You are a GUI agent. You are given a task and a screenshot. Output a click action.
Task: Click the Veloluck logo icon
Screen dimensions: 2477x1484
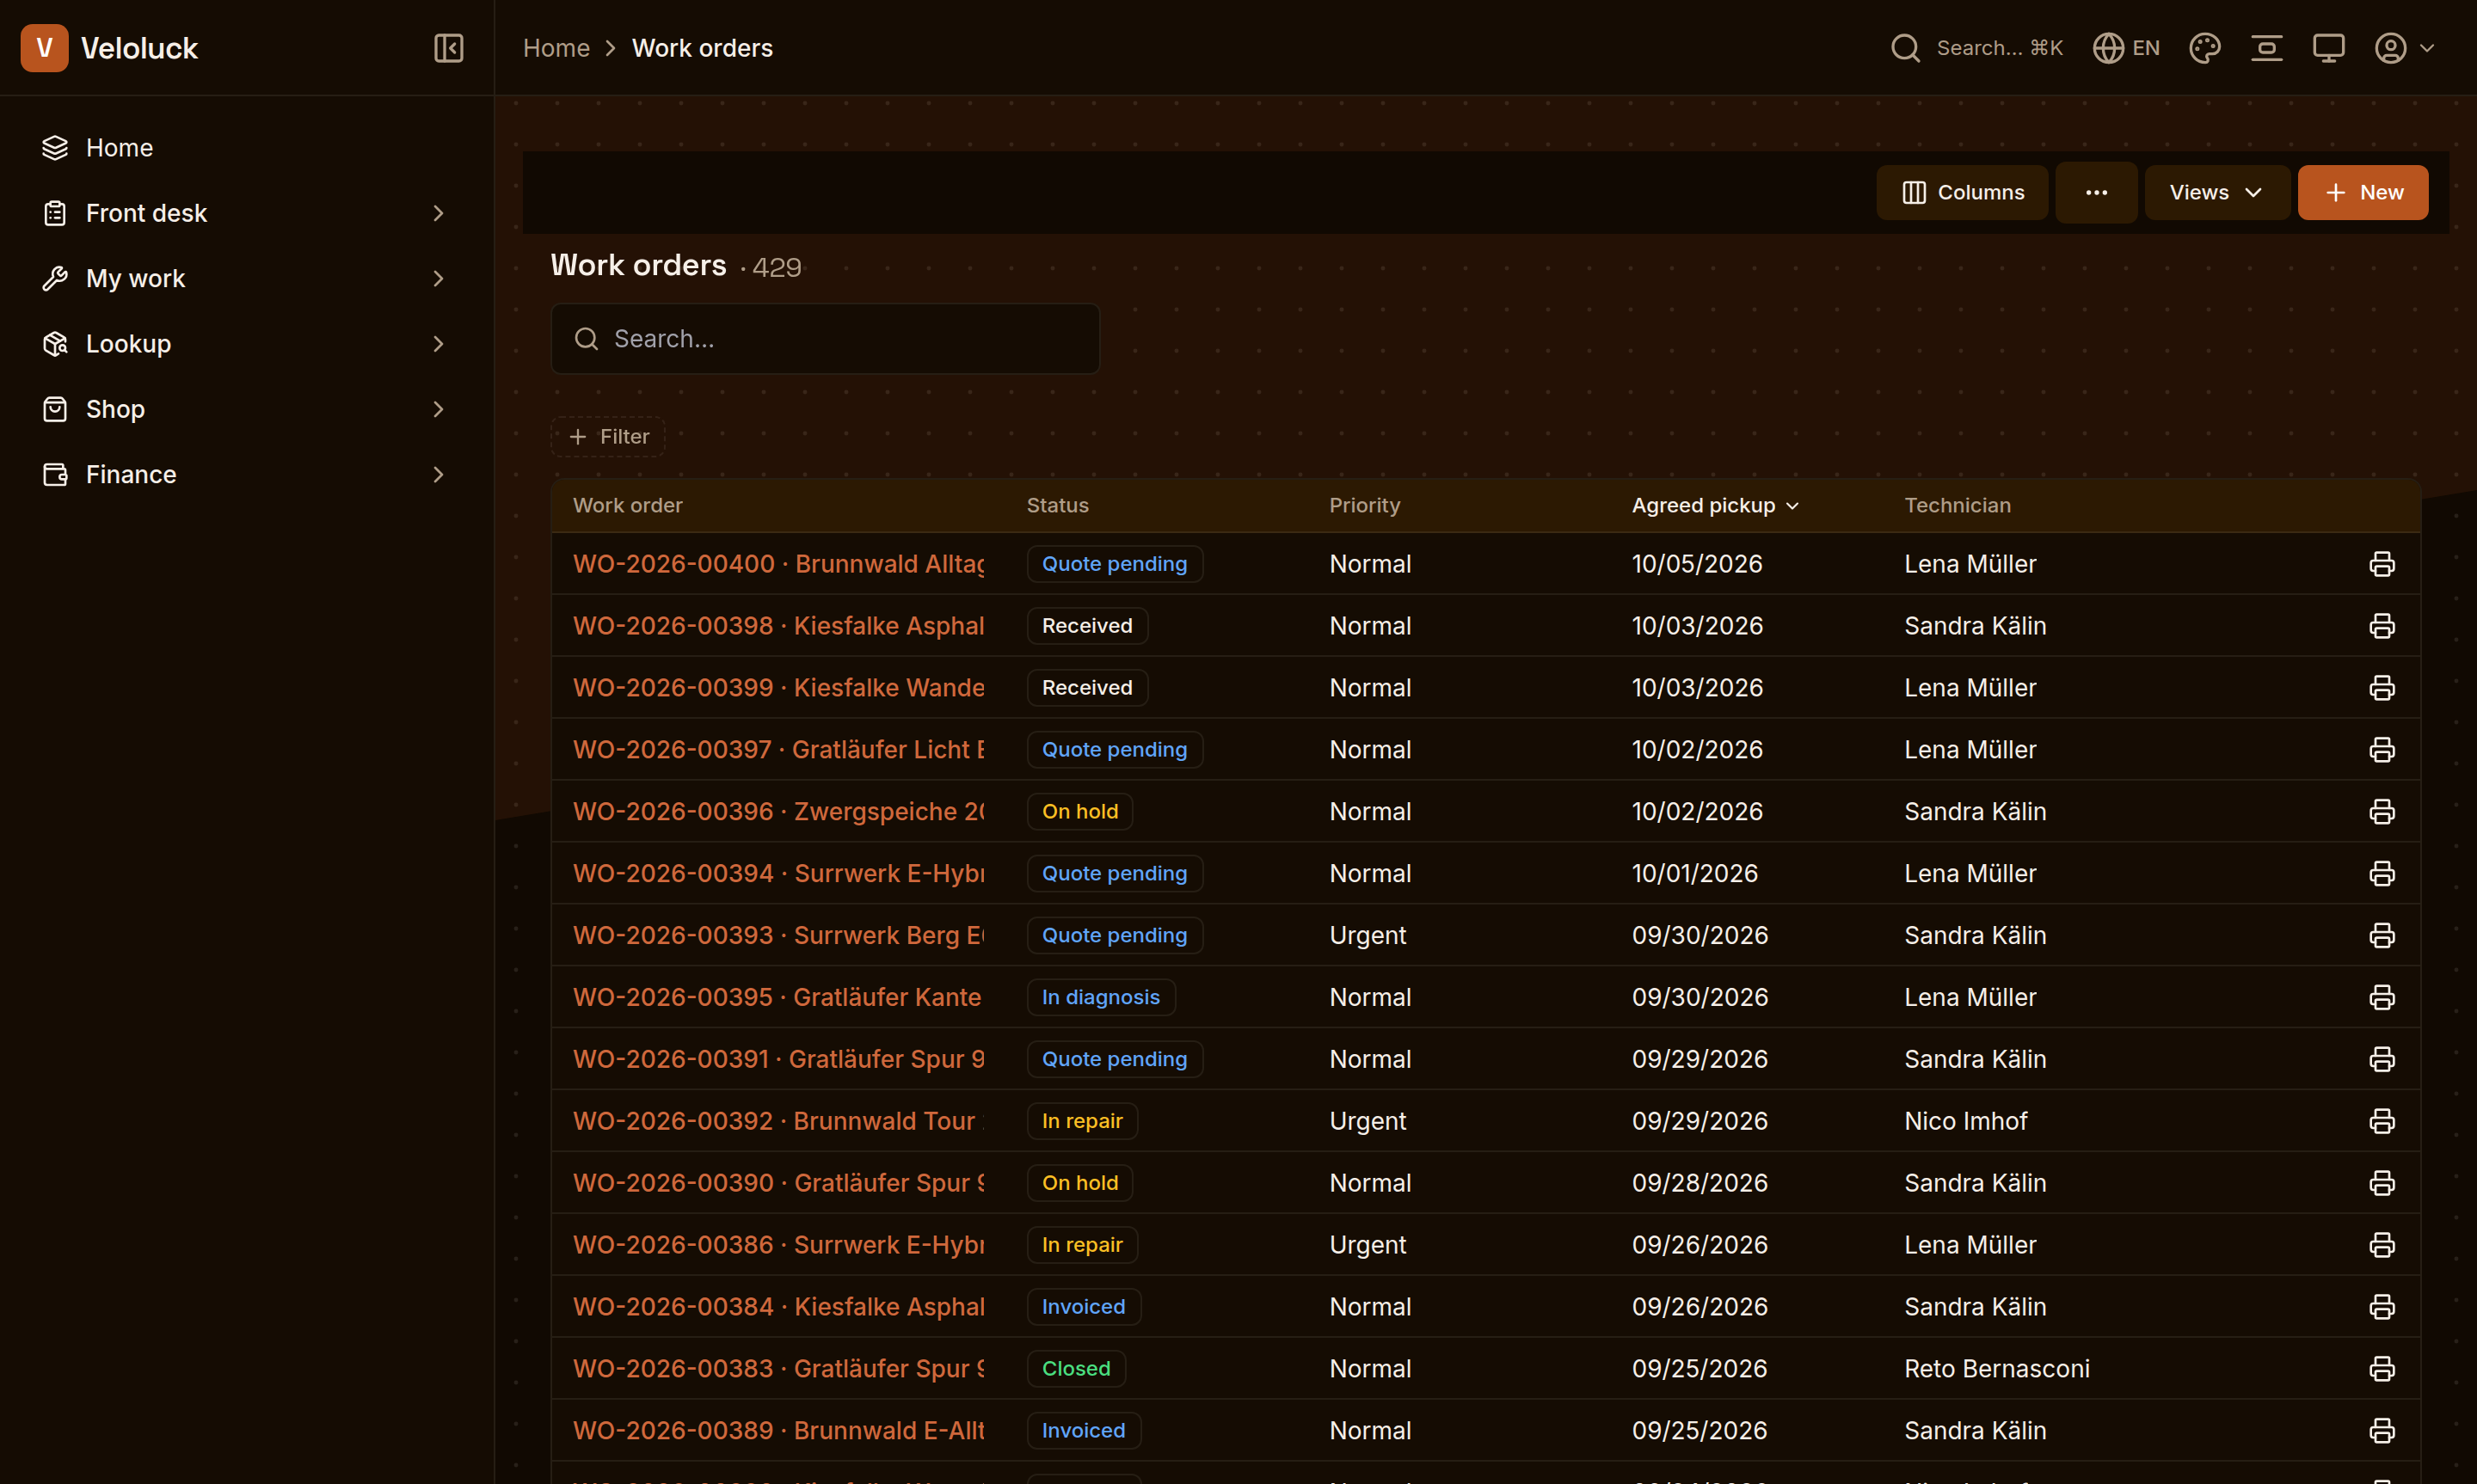(44, 48)
